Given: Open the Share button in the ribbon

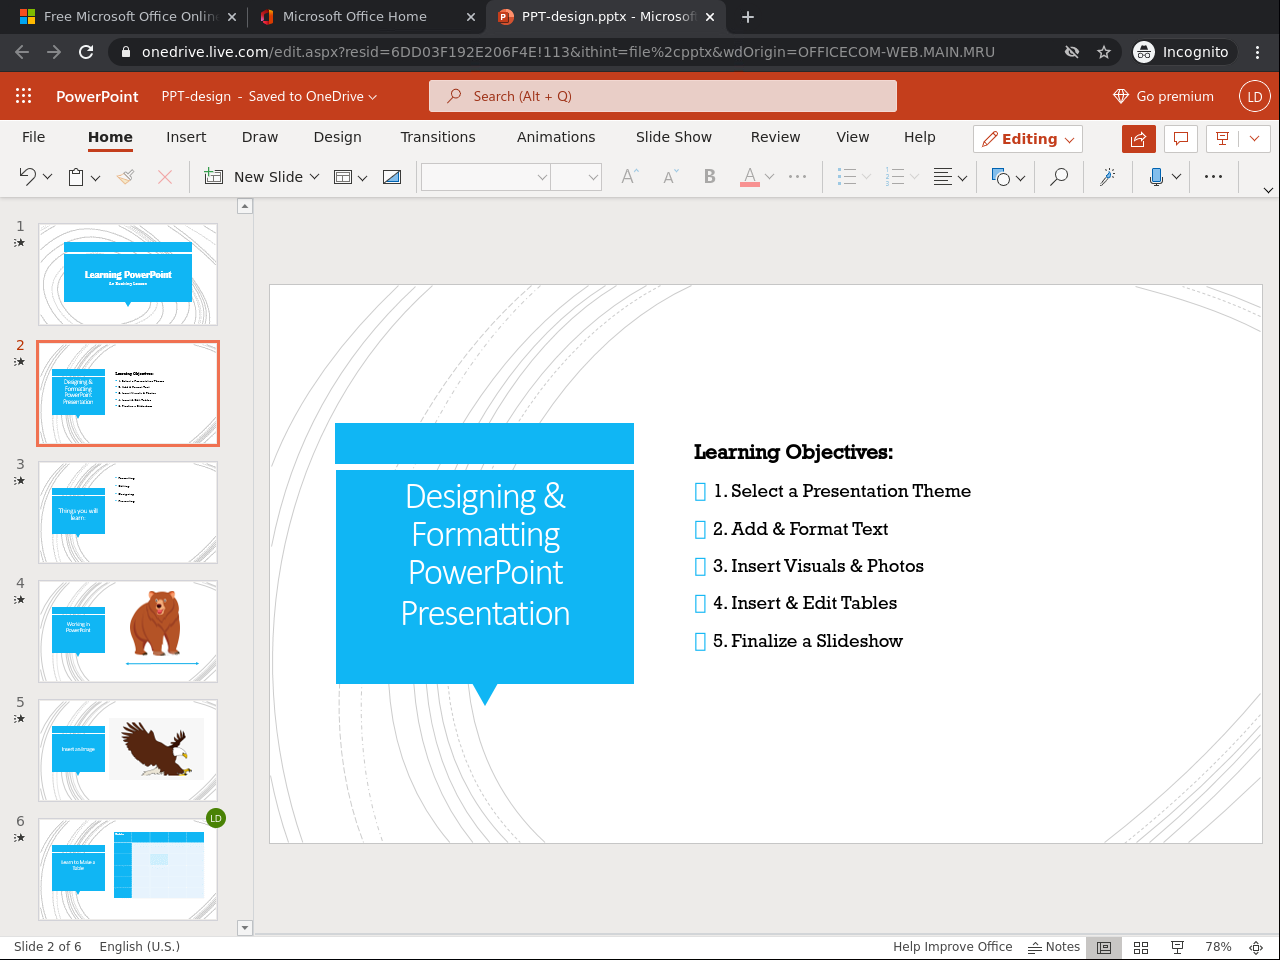Looking at the screenshot, I should (1138, 139).
